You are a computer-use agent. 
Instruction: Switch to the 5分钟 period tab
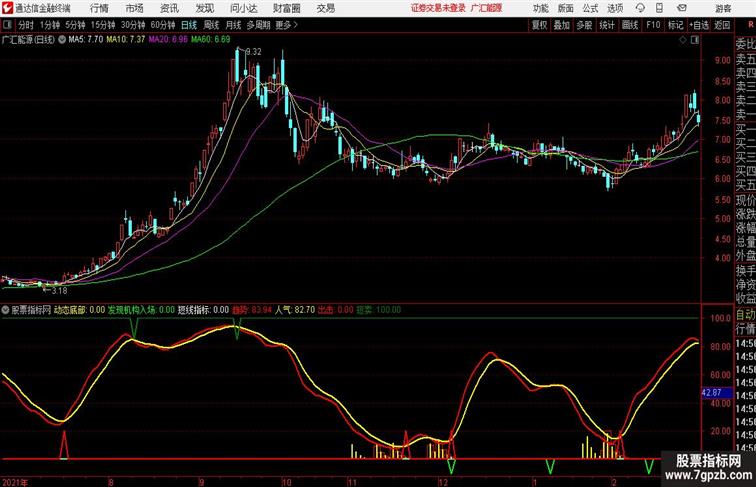(75, 25)
